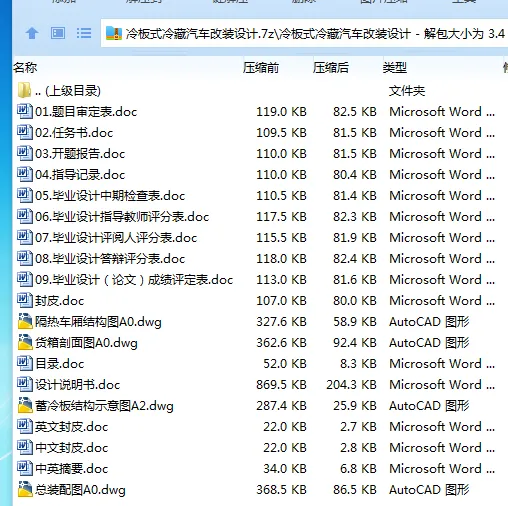
Task: Click the archive icon in the path bar
Action: tap(114, 33)
